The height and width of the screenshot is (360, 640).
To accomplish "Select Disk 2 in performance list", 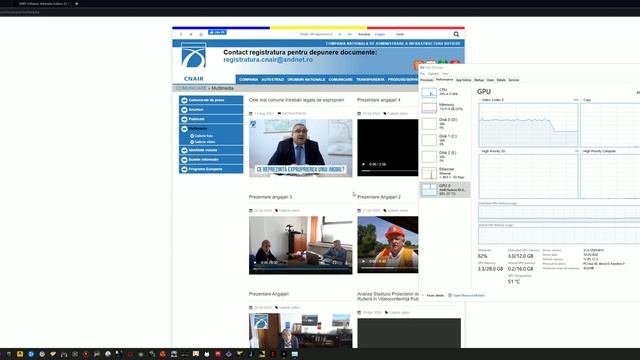I will pyautogui.click(x=445, y=156).
